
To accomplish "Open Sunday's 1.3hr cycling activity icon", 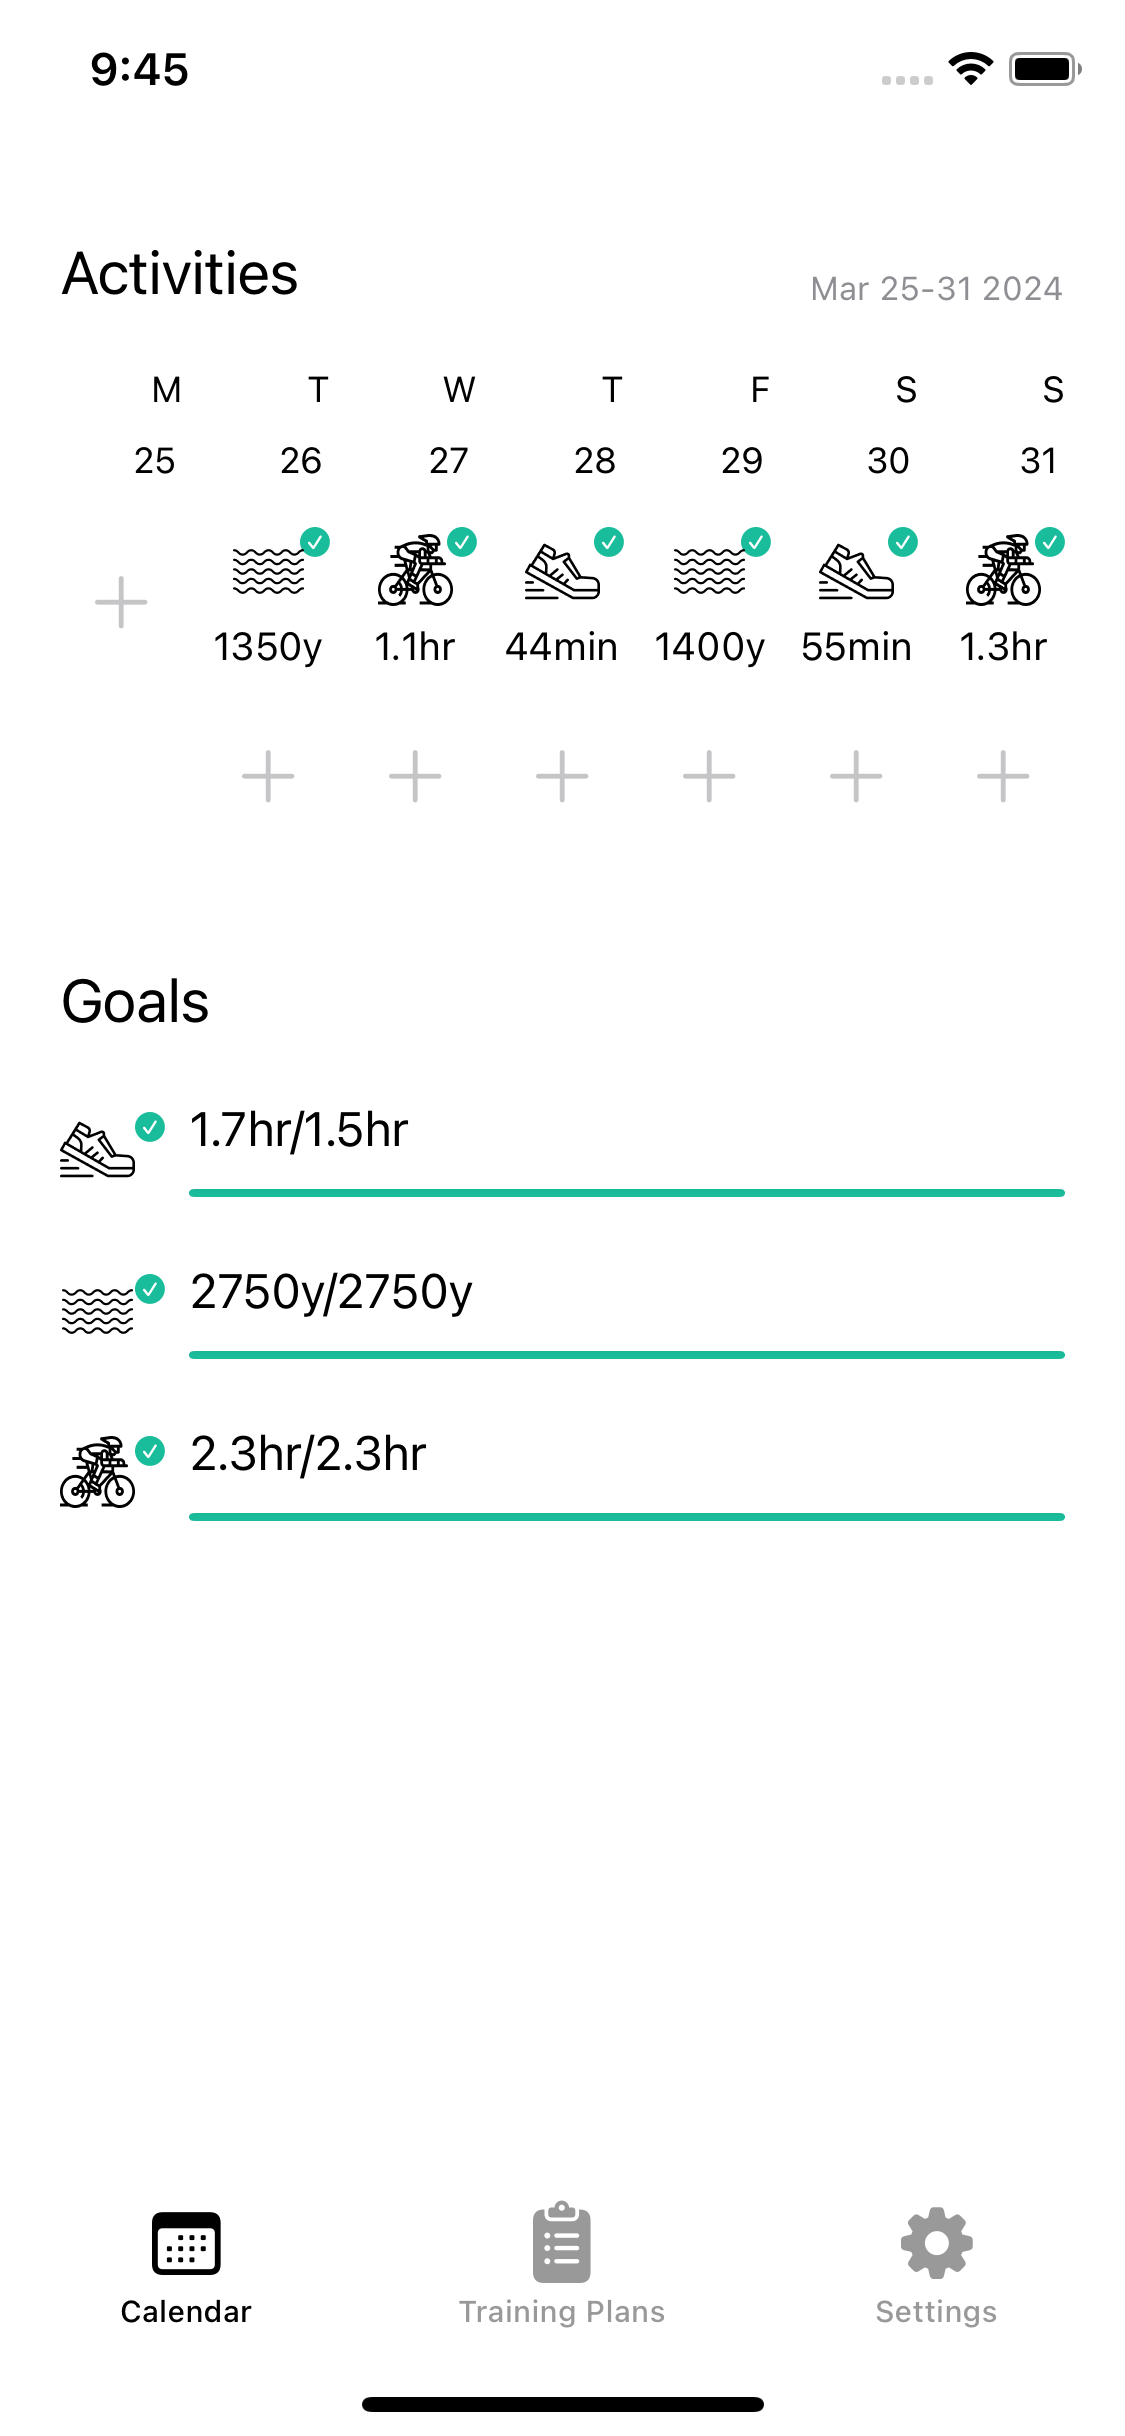I will click(x=1003, y=573).
